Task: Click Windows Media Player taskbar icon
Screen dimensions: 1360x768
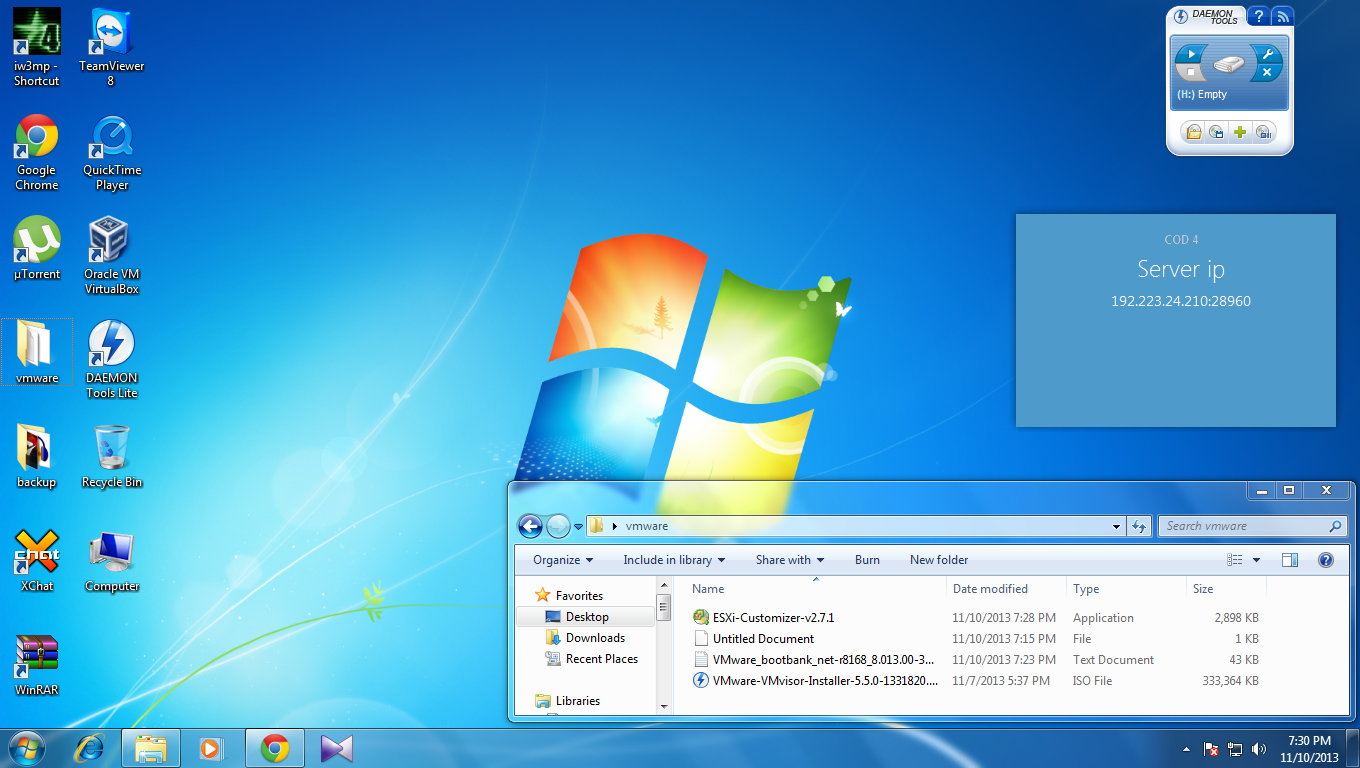Action: (211, 747)
